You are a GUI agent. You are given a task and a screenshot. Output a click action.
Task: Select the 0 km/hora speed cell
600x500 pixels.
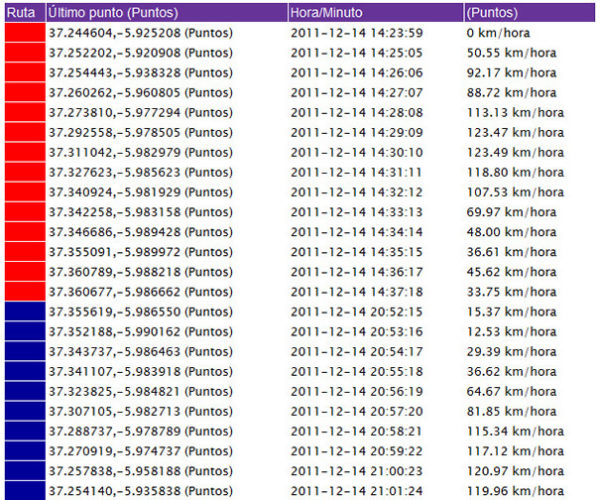tap(498, 33)
